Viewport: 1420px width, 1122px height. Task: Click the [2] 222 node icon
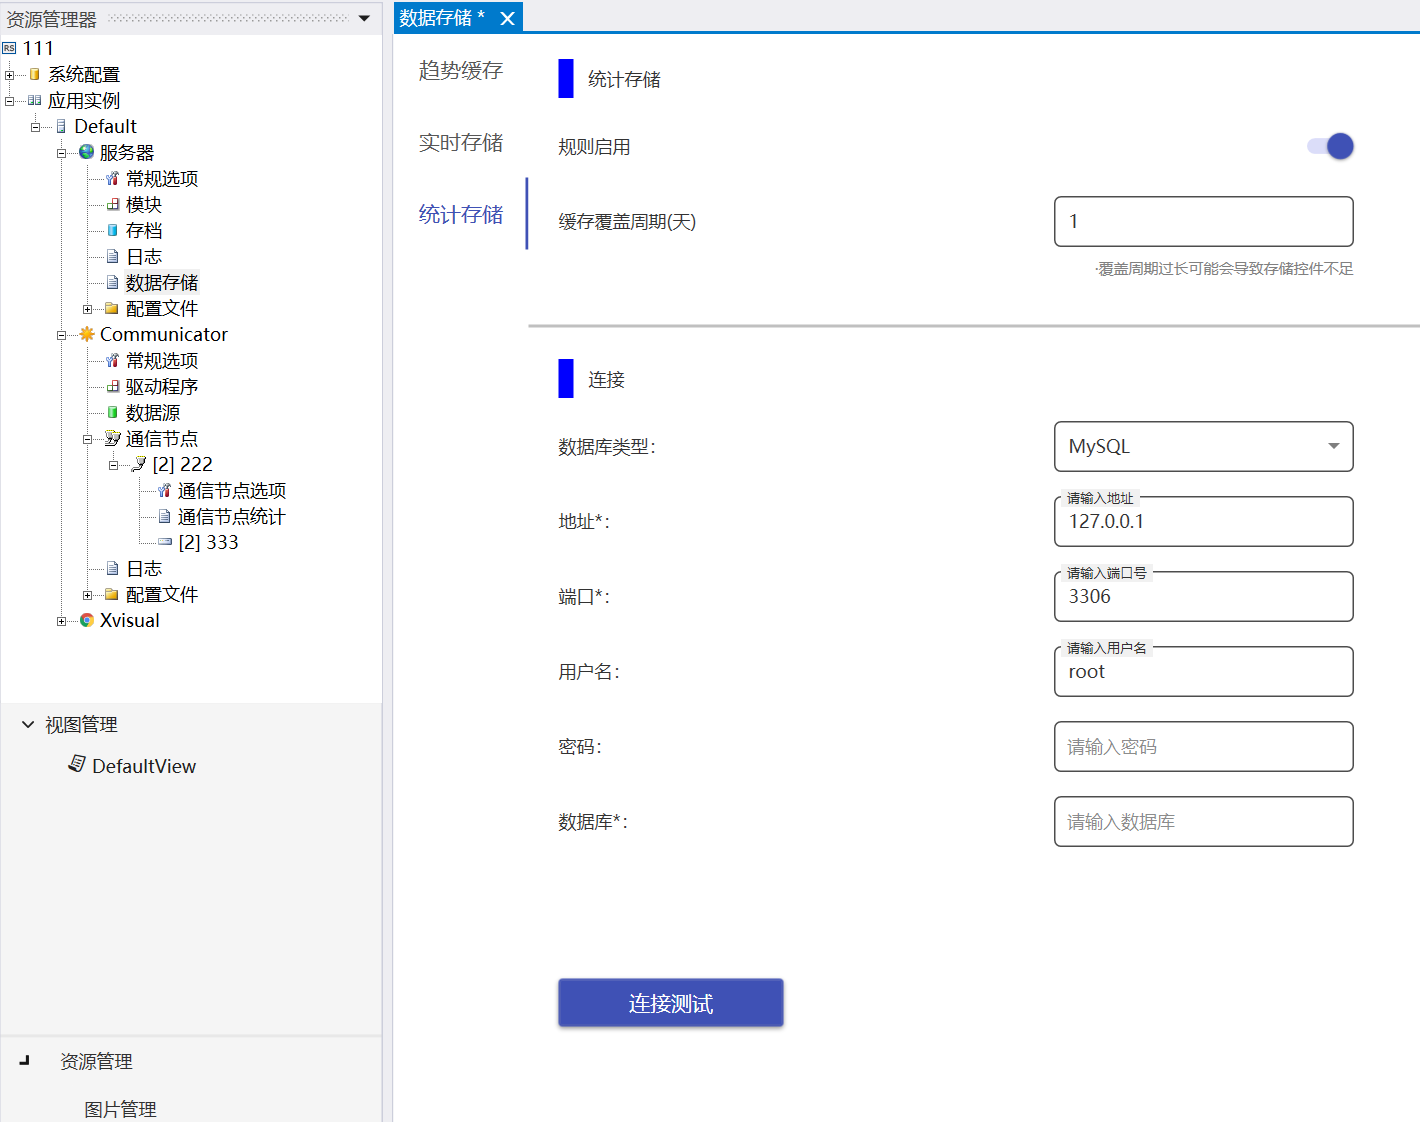(x=139, y=464)
